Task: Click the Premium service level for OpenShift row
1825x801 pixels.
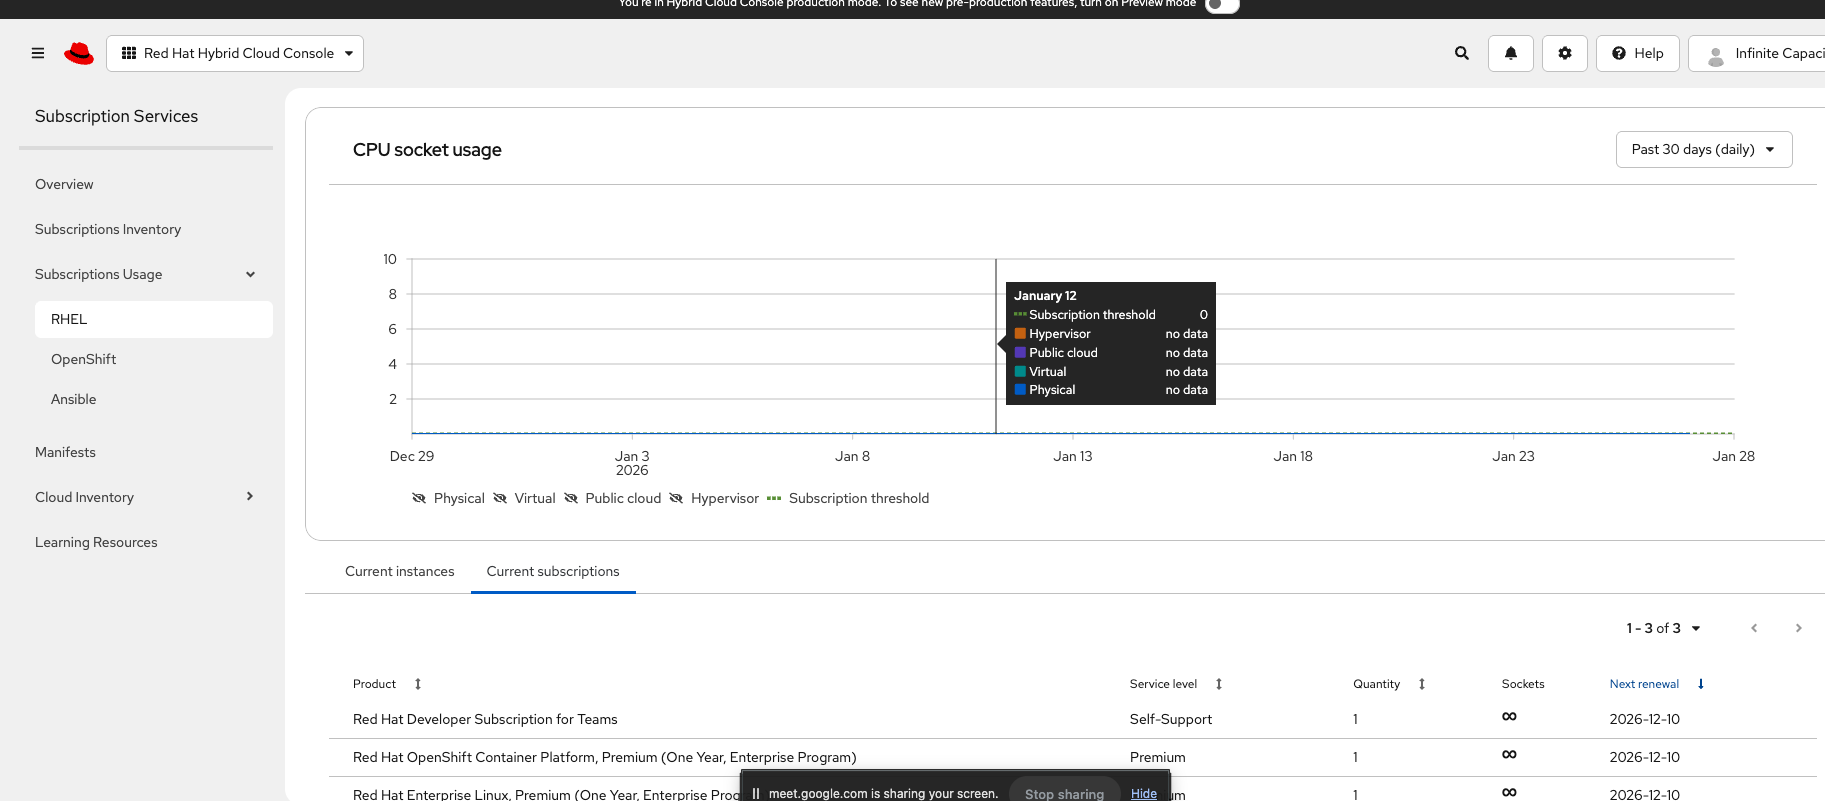Action: [x=1158, y=757]
